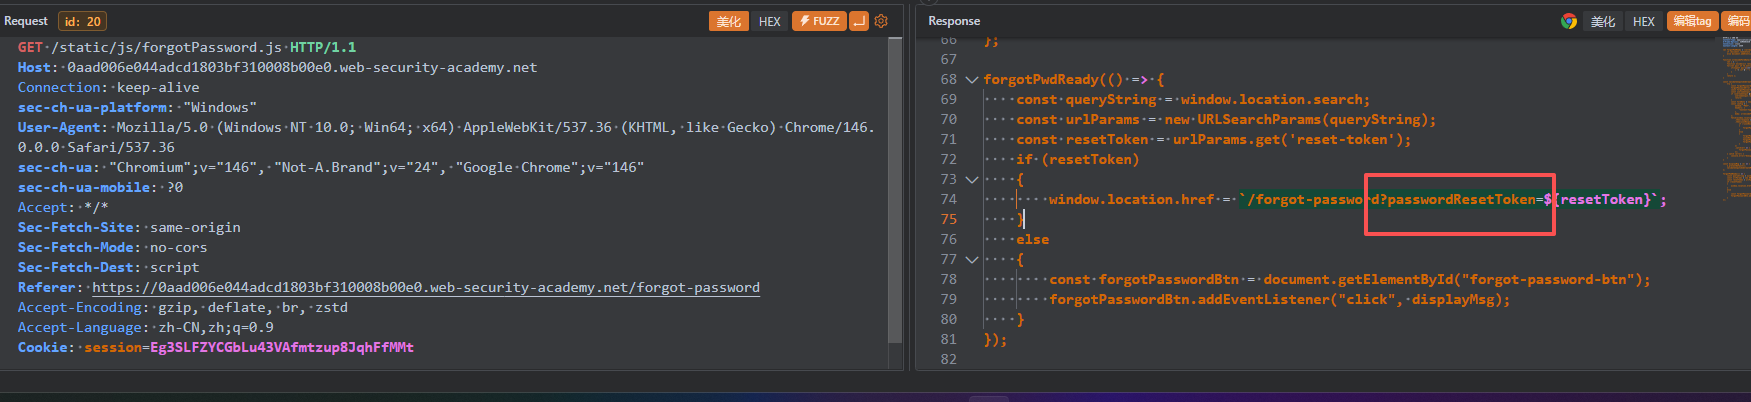Click the request settings gear icon
The height and width of the screenshot is (402, 1751).
881,21
